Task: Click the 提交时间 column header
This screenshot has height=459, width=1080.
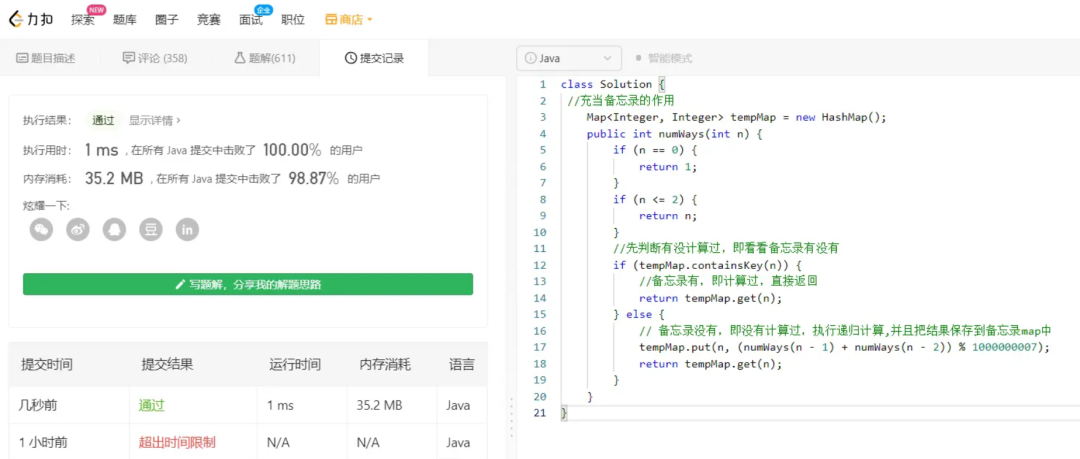Action: click(x=45, y=365)
